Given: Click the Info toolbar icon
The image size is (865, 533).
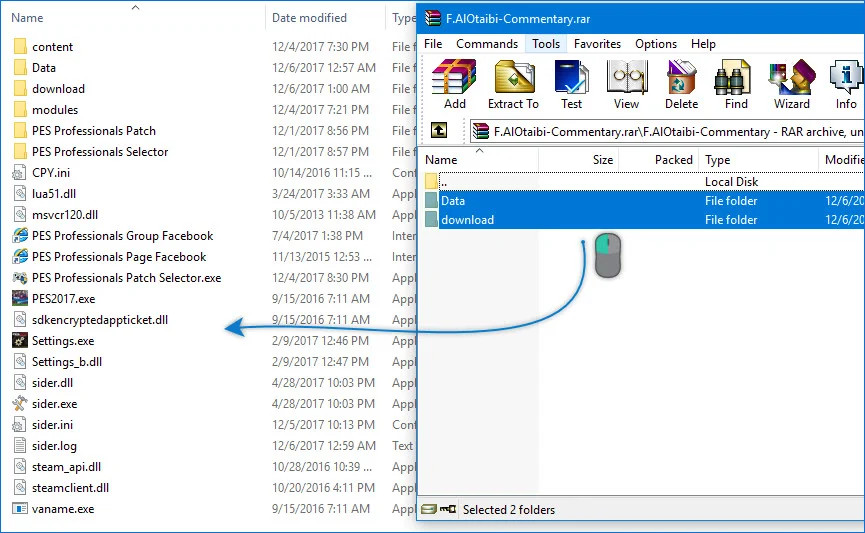Looking at the screenshot, I should (x=846, y=84).
